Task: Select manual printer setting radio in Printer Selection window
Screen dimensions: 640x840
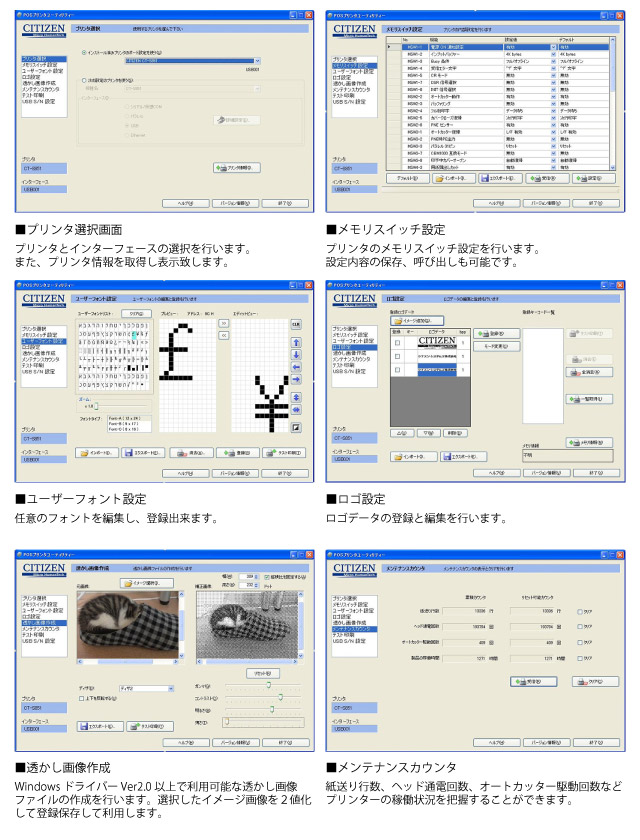Action: coord(84,80)
